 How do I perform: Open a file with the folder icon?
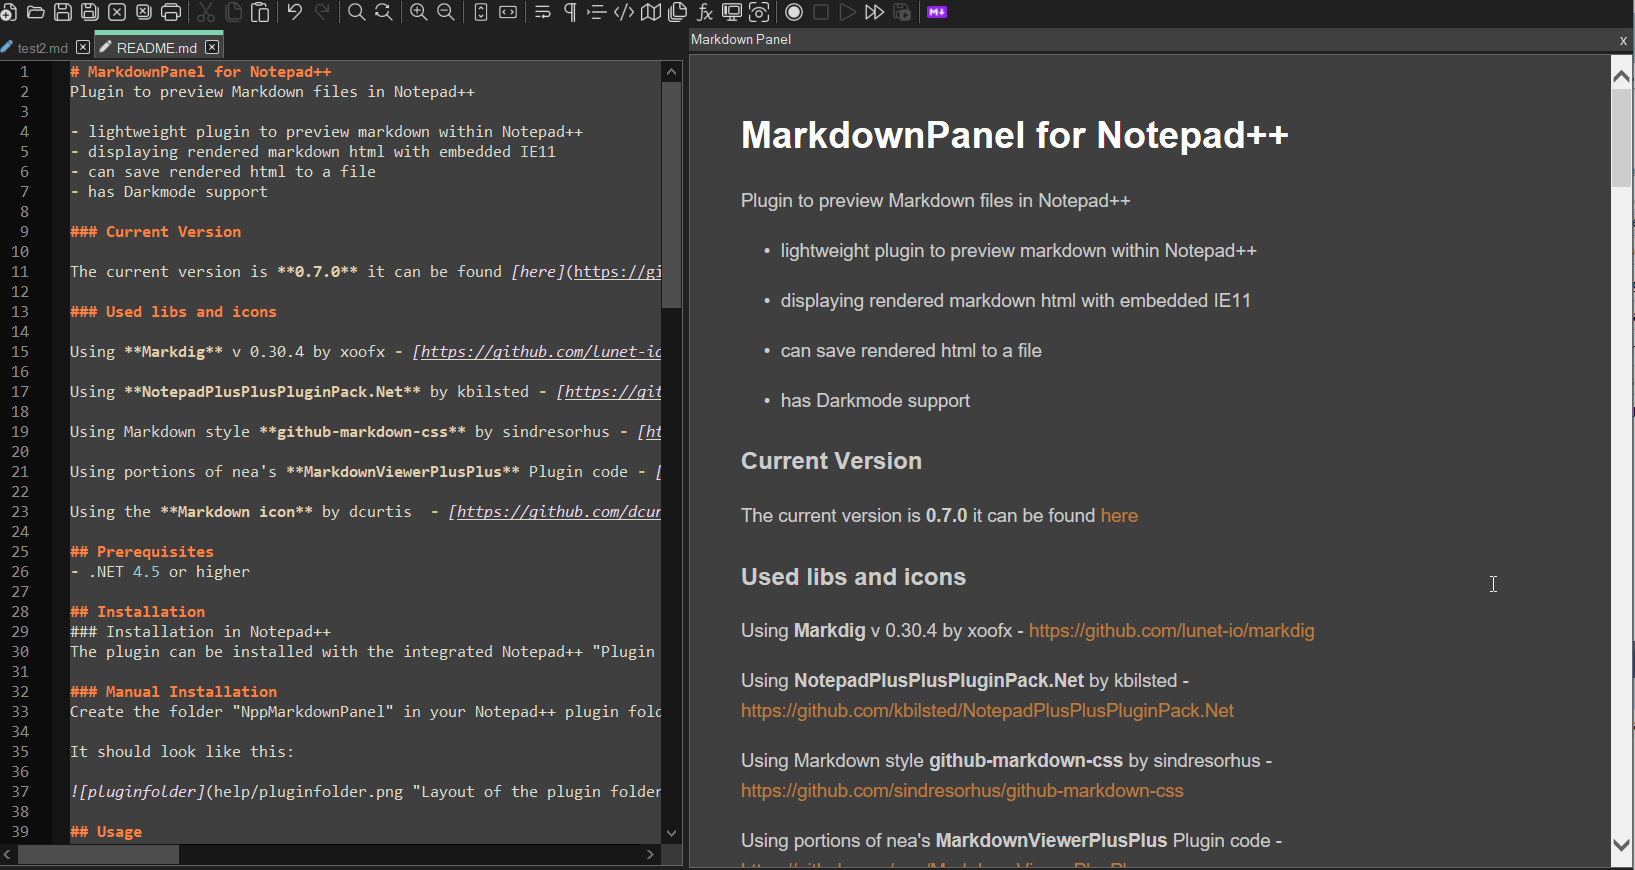pyautogui.click(x=35, y=12)
